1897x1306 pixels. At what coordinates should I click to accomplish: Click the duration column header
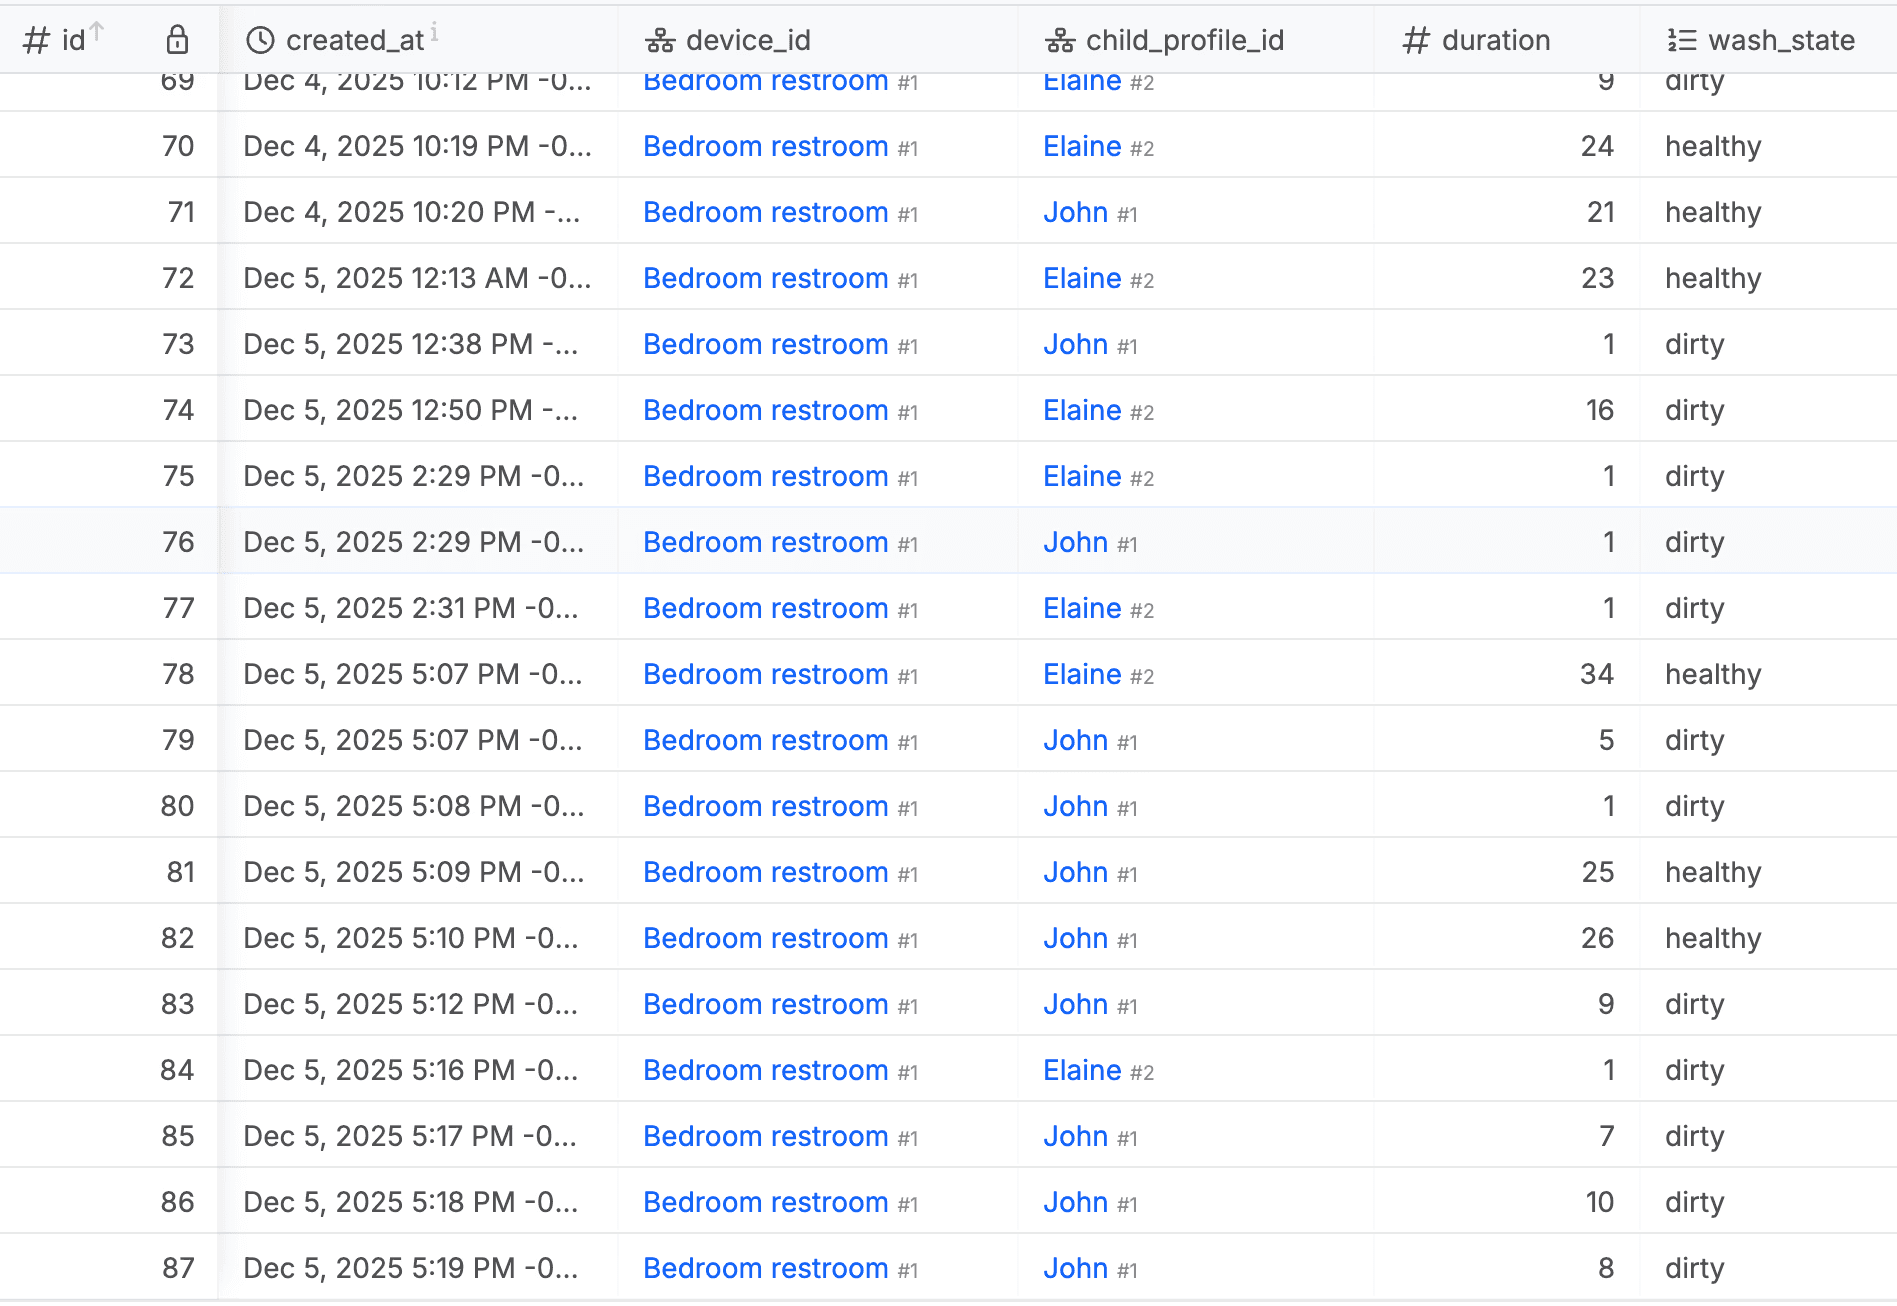1507,40
